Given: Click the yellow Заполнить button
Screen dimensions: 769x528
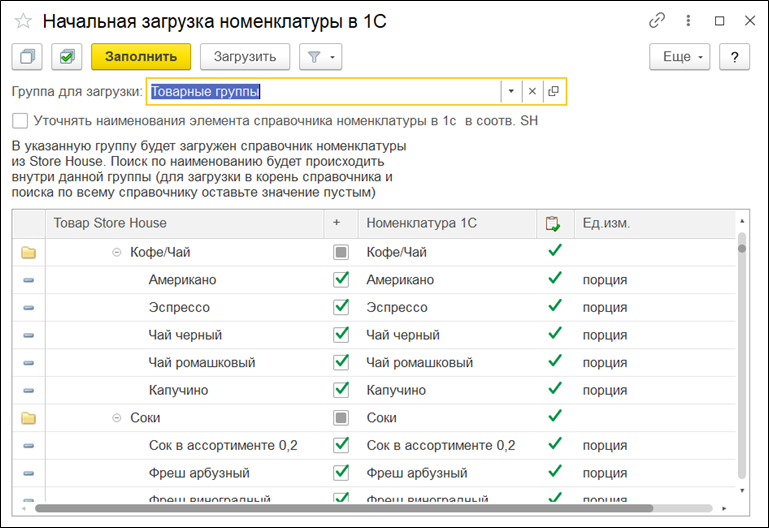Looking at the screenshot, I should coord(140,57).
